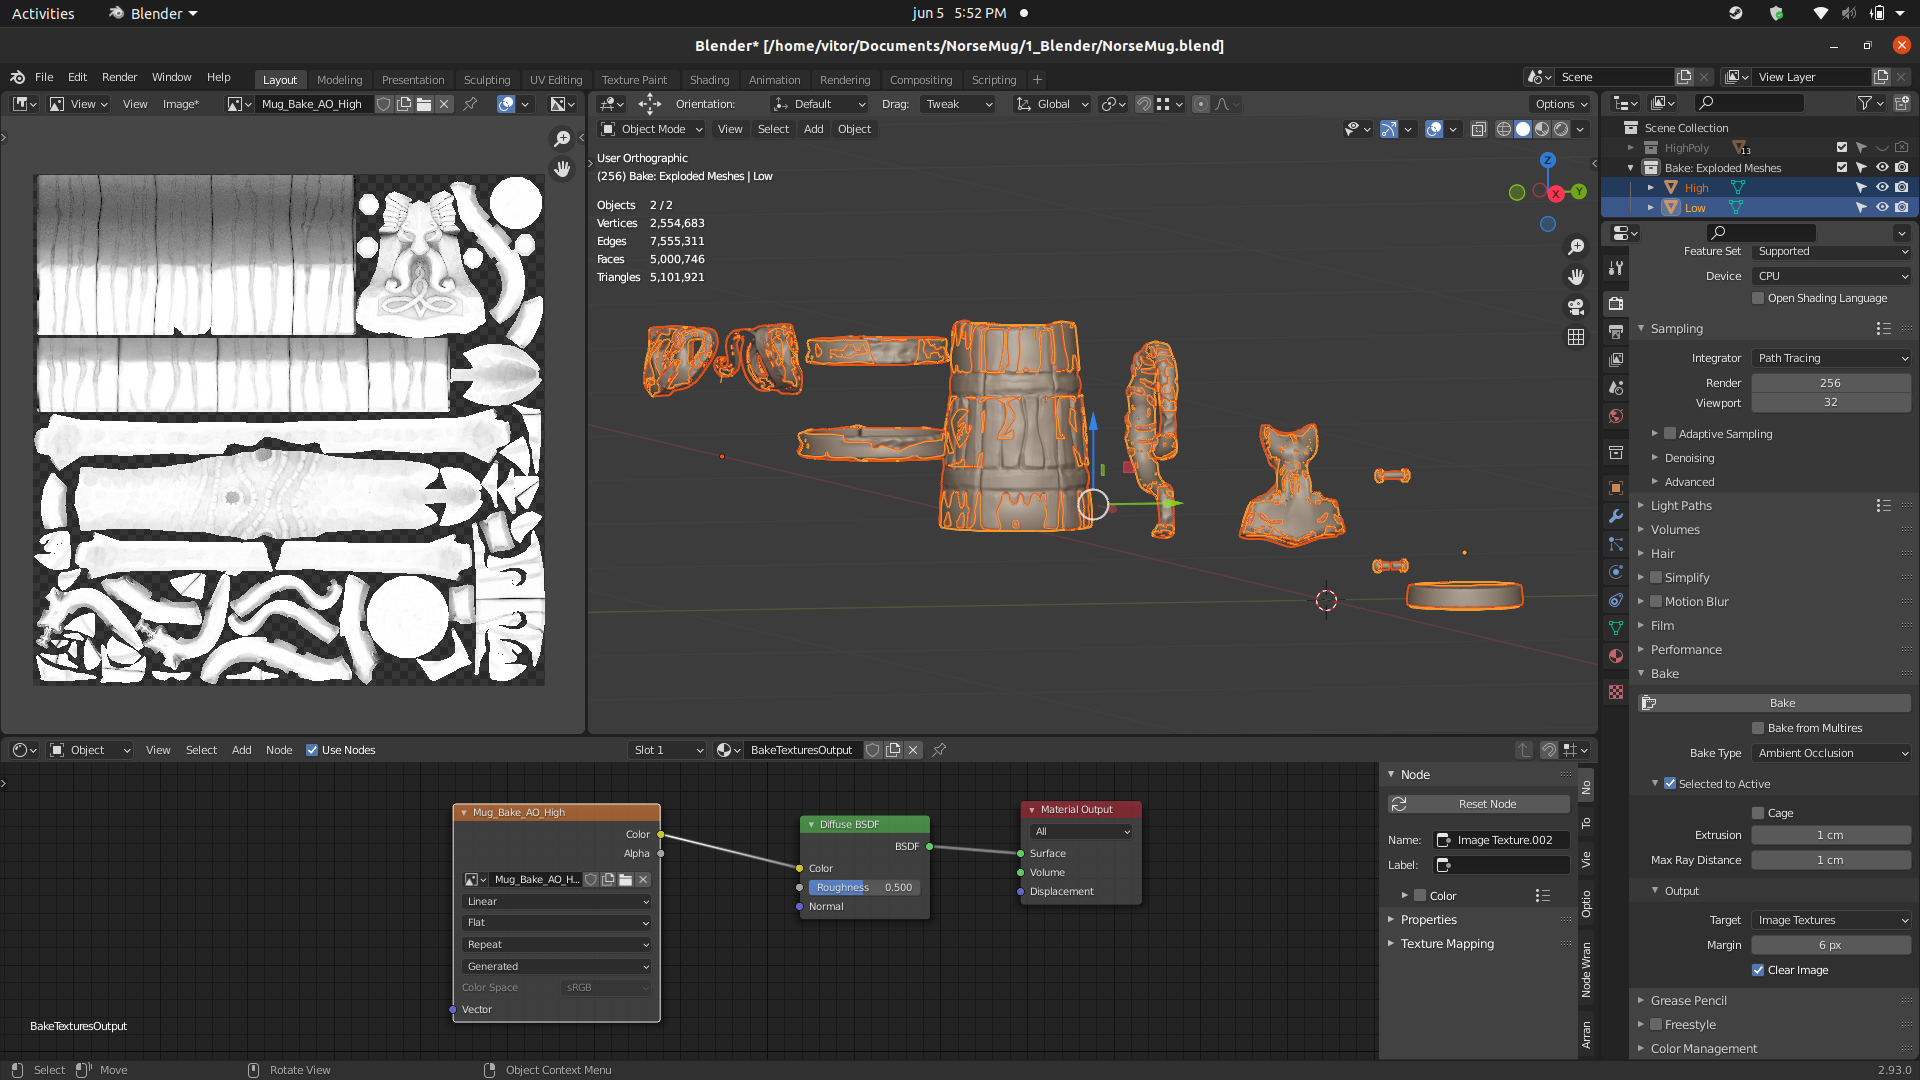
Task: Open the Render properties tab icon
Action: [x=1616, y=303]
